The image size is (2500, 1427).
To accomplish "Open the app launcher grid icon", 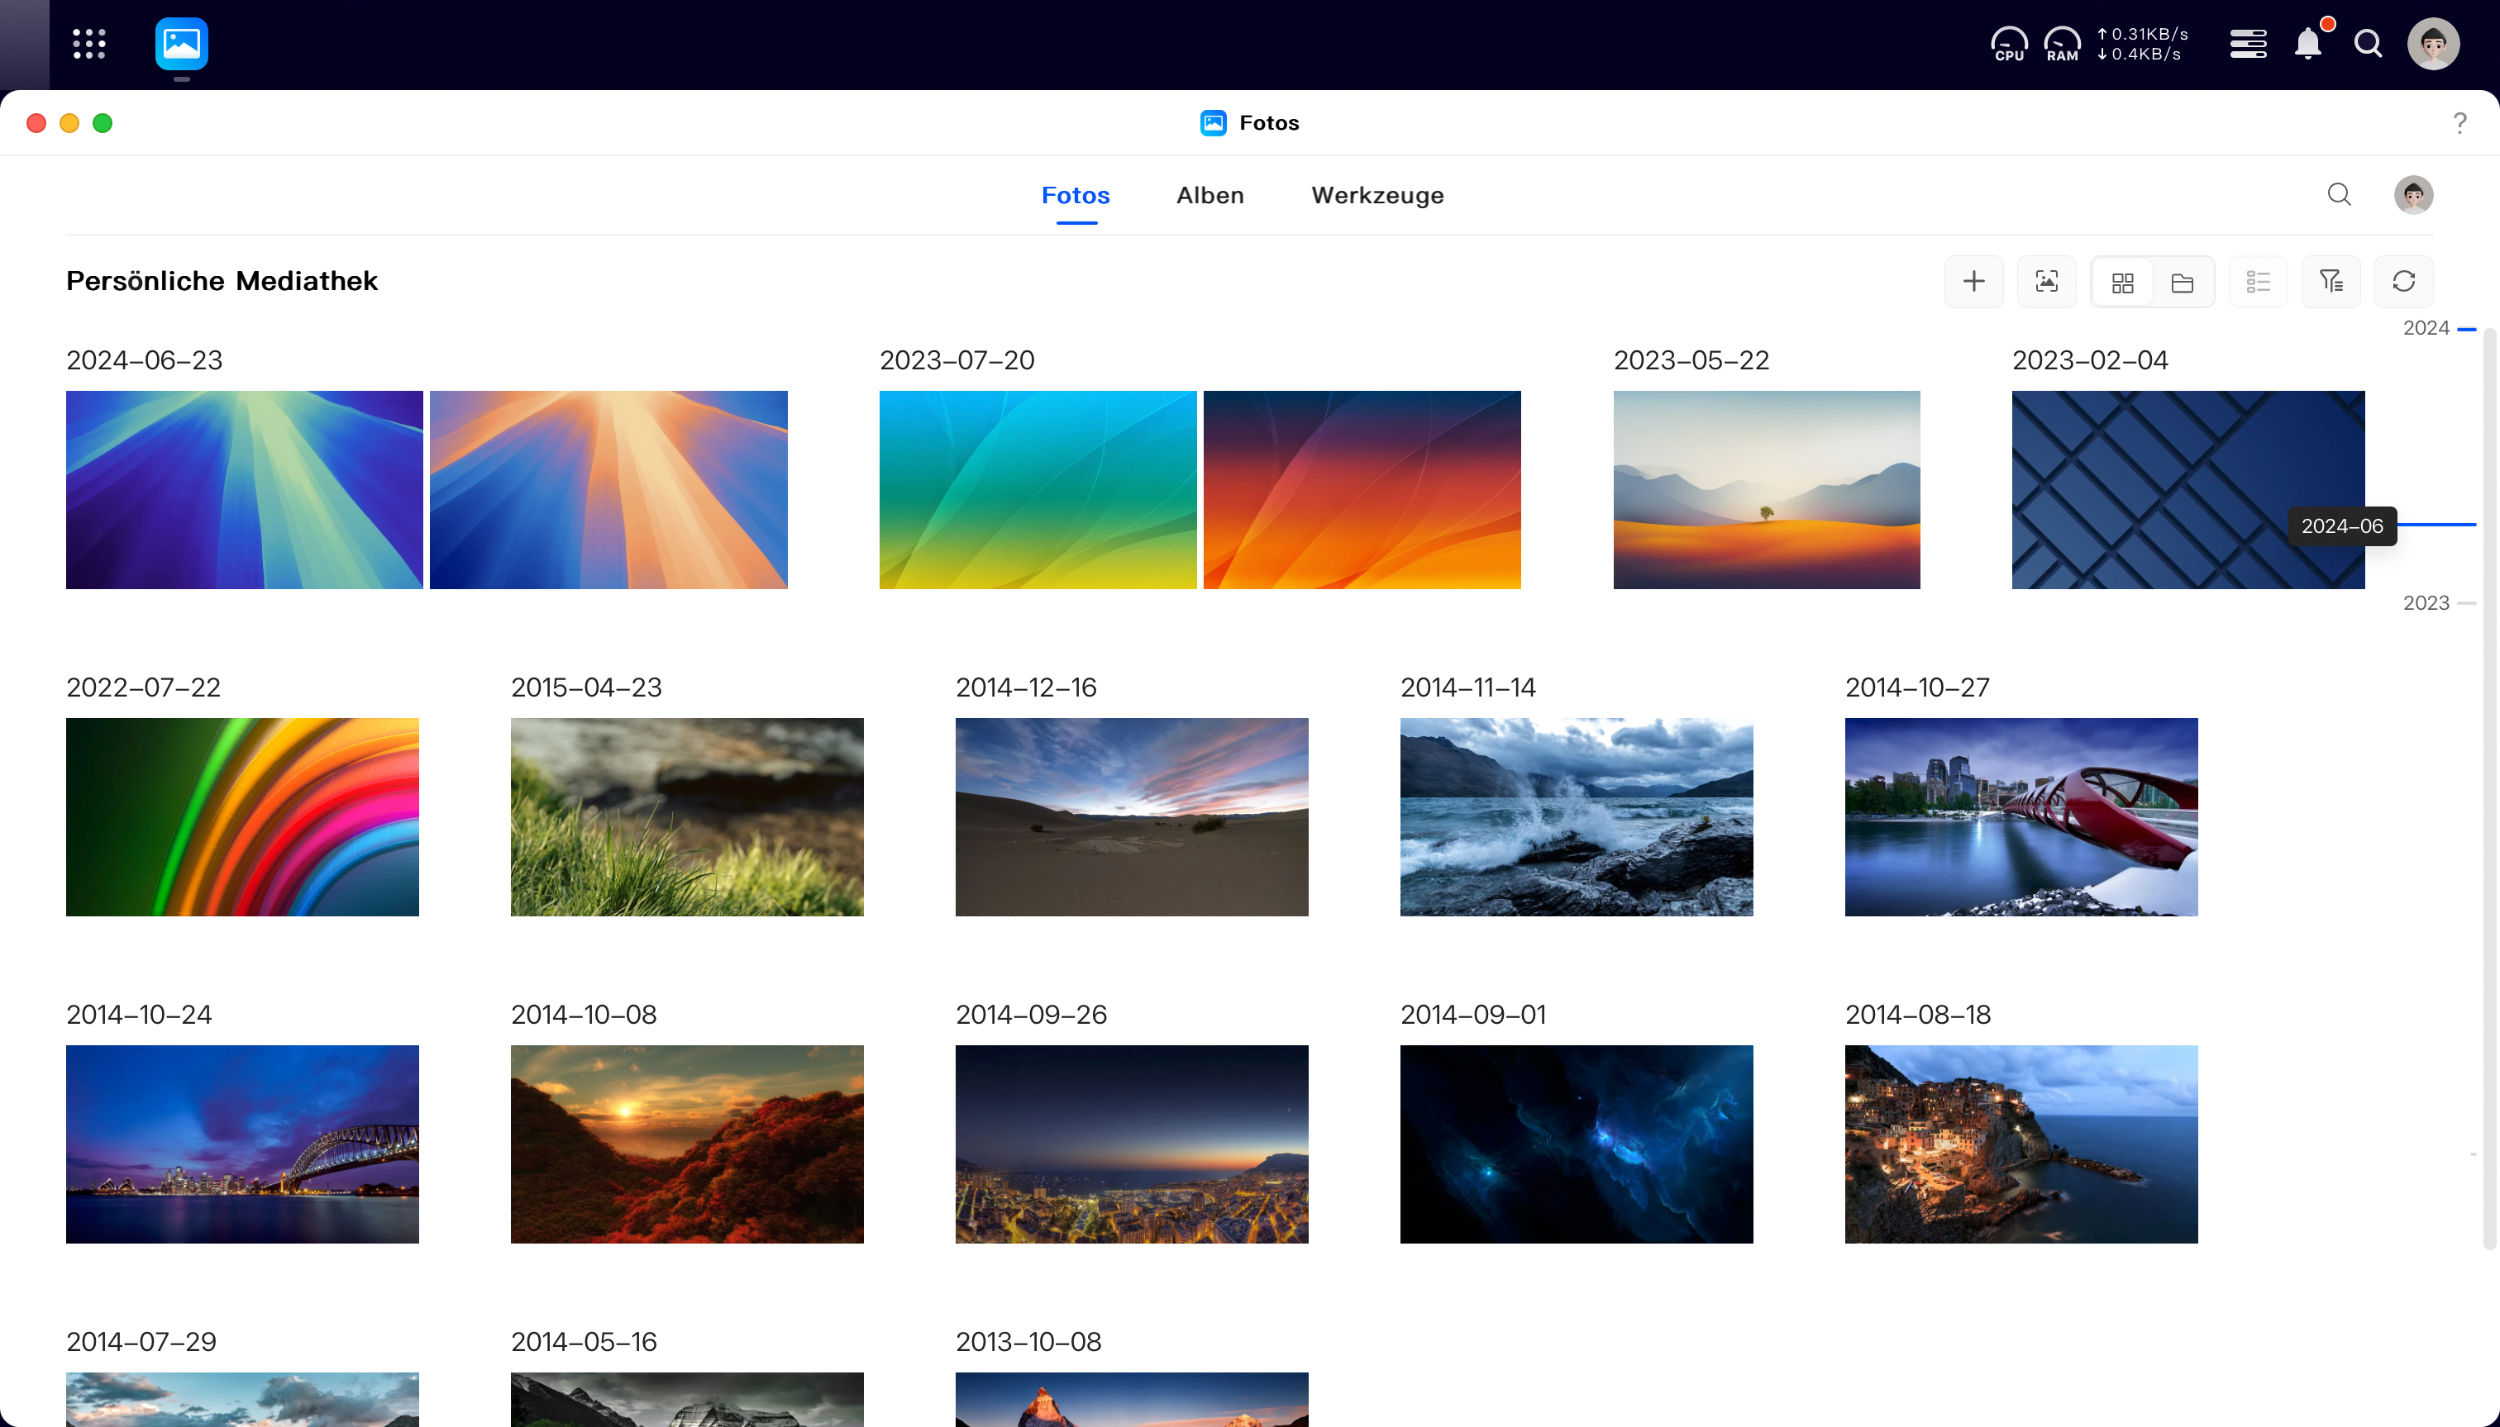I will tap(89, 44).
